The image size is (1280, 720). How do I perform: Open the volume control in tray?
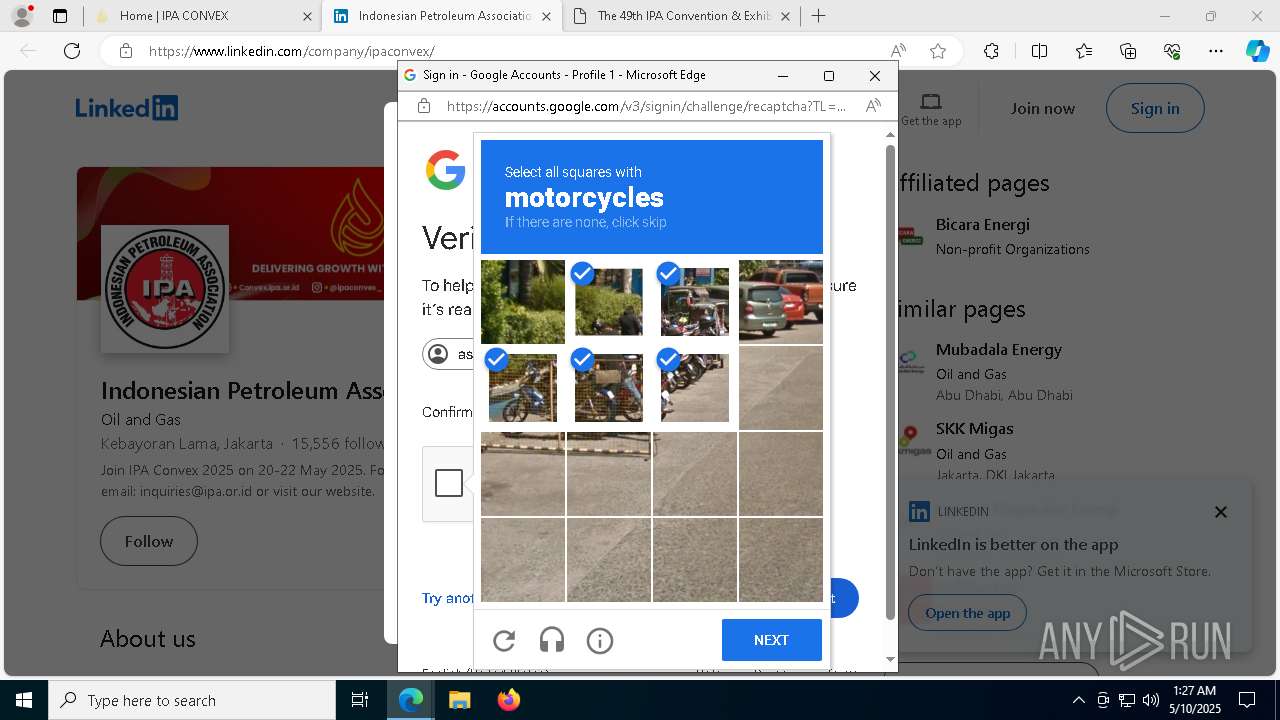pos(1151,700)
